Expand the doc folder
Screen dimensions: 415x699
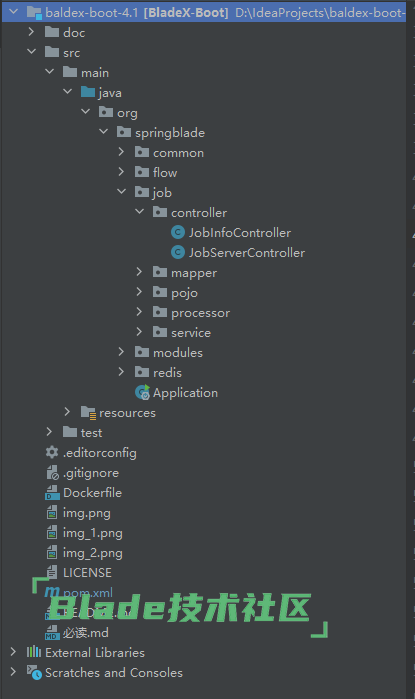(x=31, y=32)
